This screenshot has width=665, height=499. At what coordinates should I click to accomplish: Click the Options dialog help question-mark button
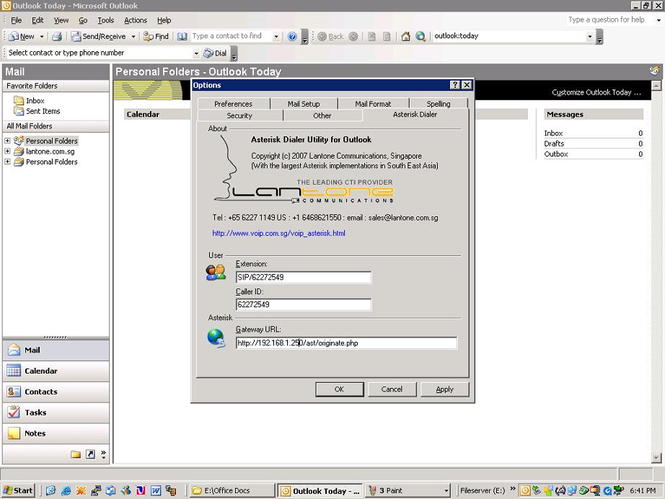click(x=455, y=85)
